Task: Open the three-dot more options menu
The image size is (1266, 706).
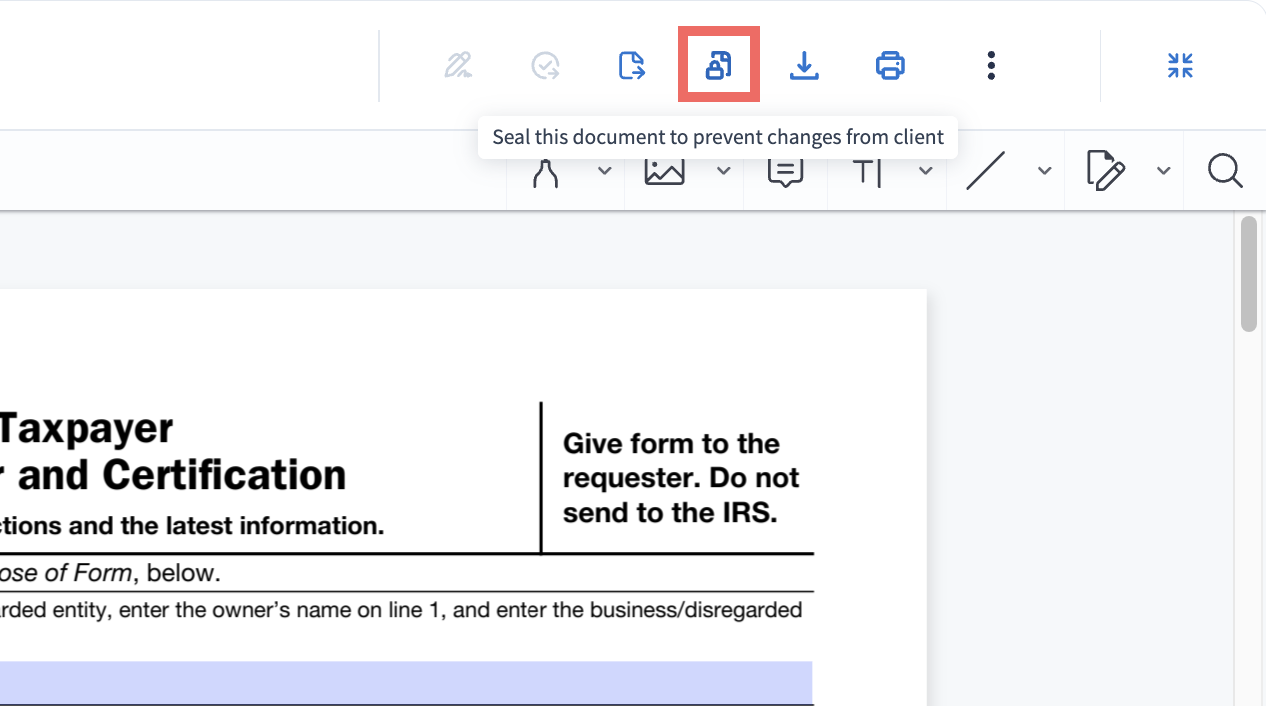Action: tap(991, 66)
